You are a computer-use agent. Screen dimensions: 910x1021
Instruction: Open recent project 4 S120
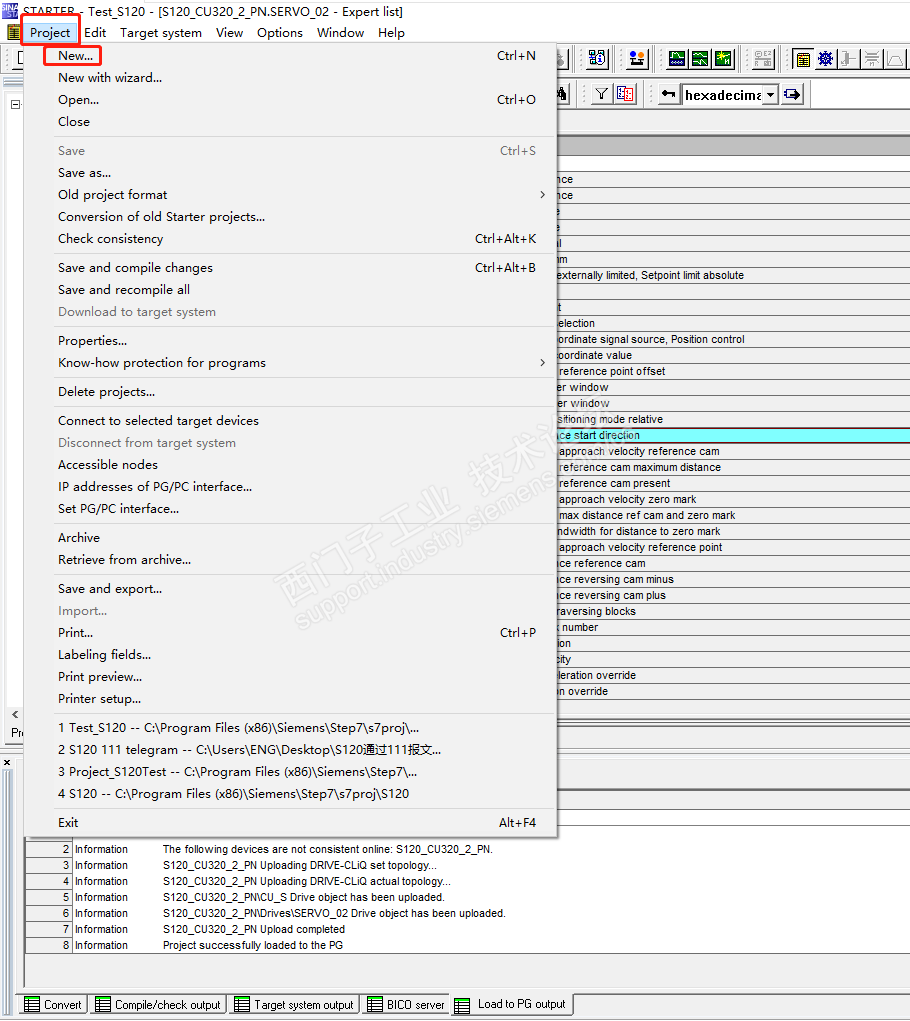(x=234, y=794)
